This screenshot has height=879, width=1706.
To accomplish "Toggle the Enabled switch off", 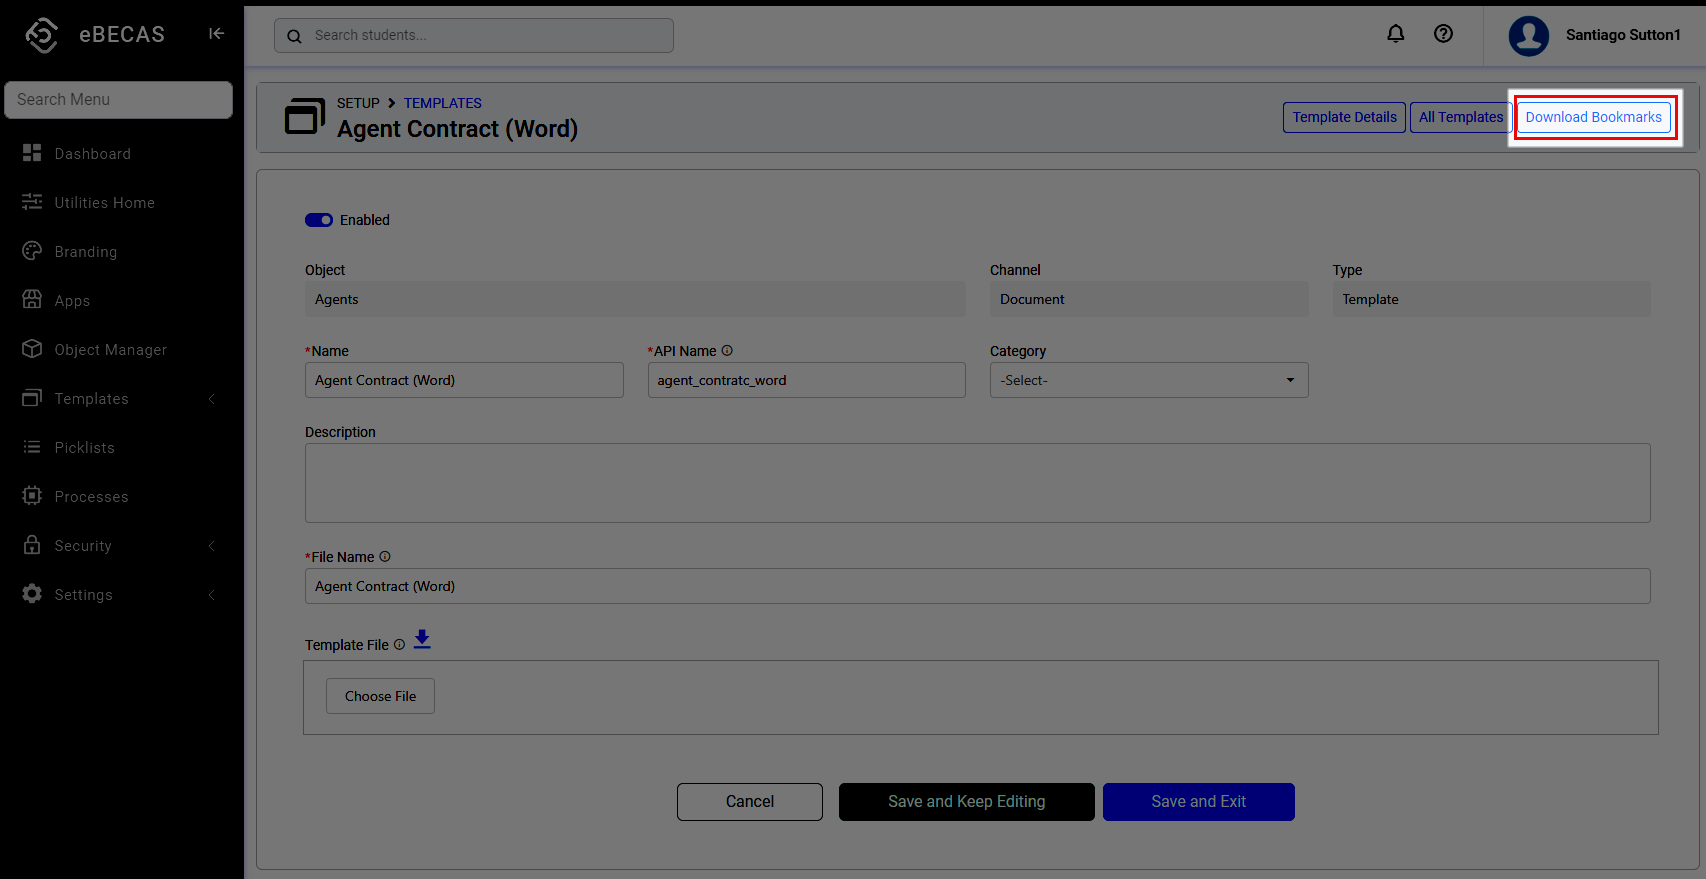I will pyautogui.click(x=319, y=220).
